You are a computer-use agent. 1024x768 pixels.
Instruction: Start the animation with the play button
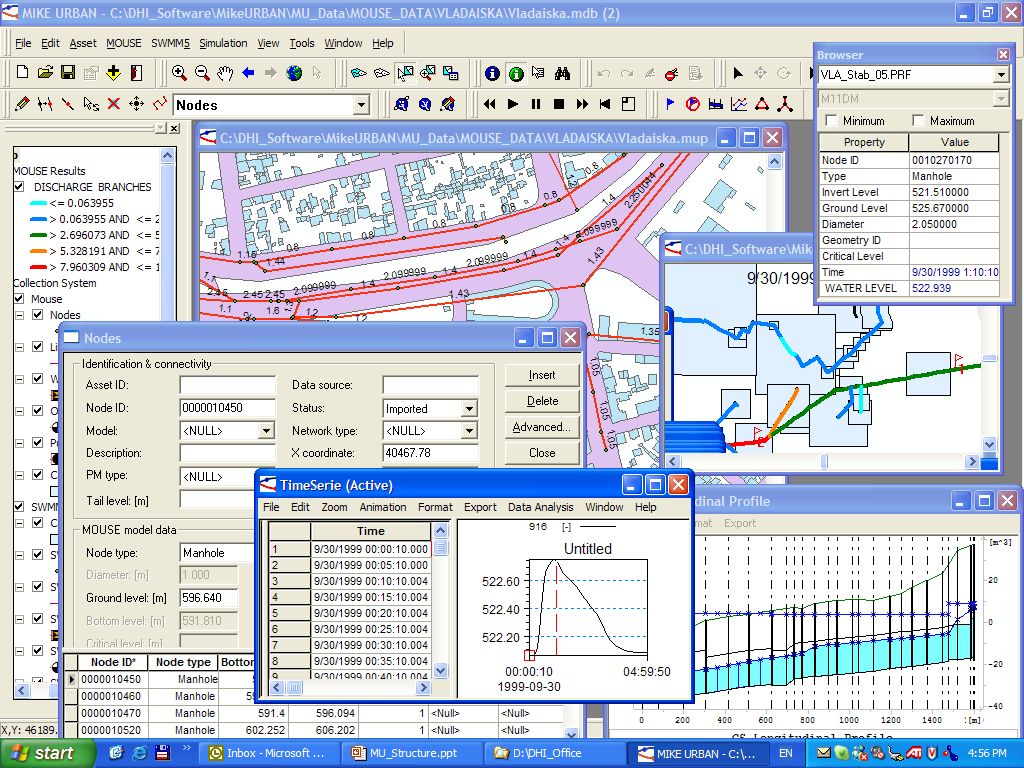click(513, 104)
